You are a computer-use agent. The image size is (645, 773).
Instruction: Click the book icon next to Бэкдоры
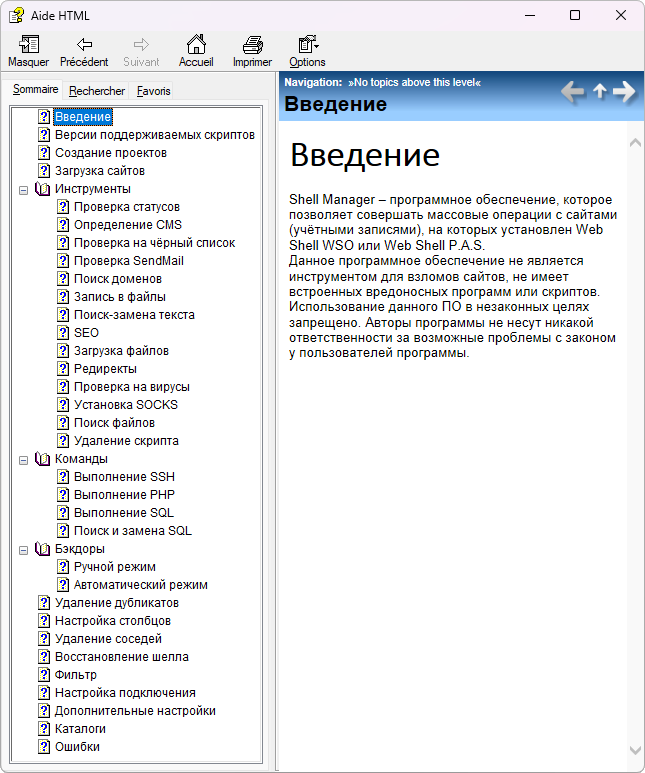click(x=42, y=549)
